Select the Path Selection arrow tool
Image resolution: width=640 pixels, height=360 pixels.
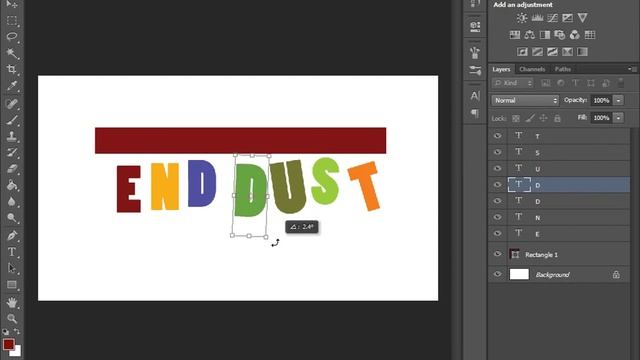coord(11,268)
